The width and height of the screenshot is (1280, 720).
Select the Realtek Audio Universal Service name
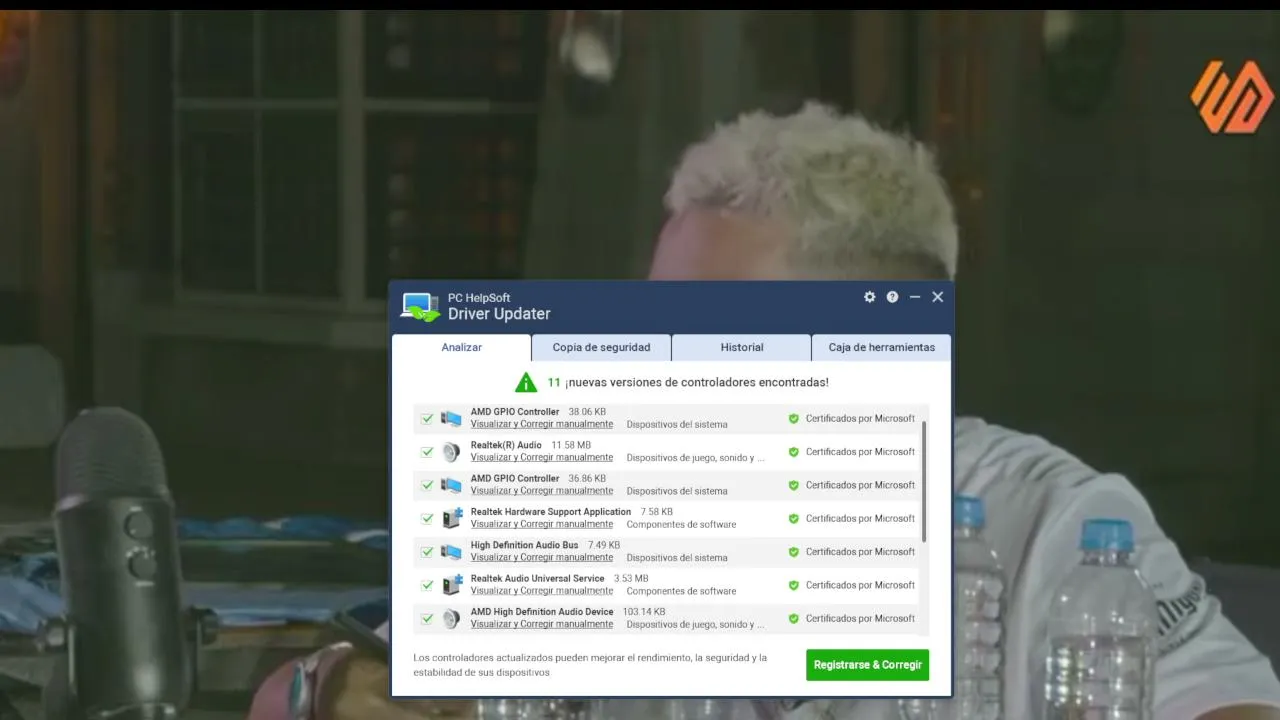coord(538,578)
